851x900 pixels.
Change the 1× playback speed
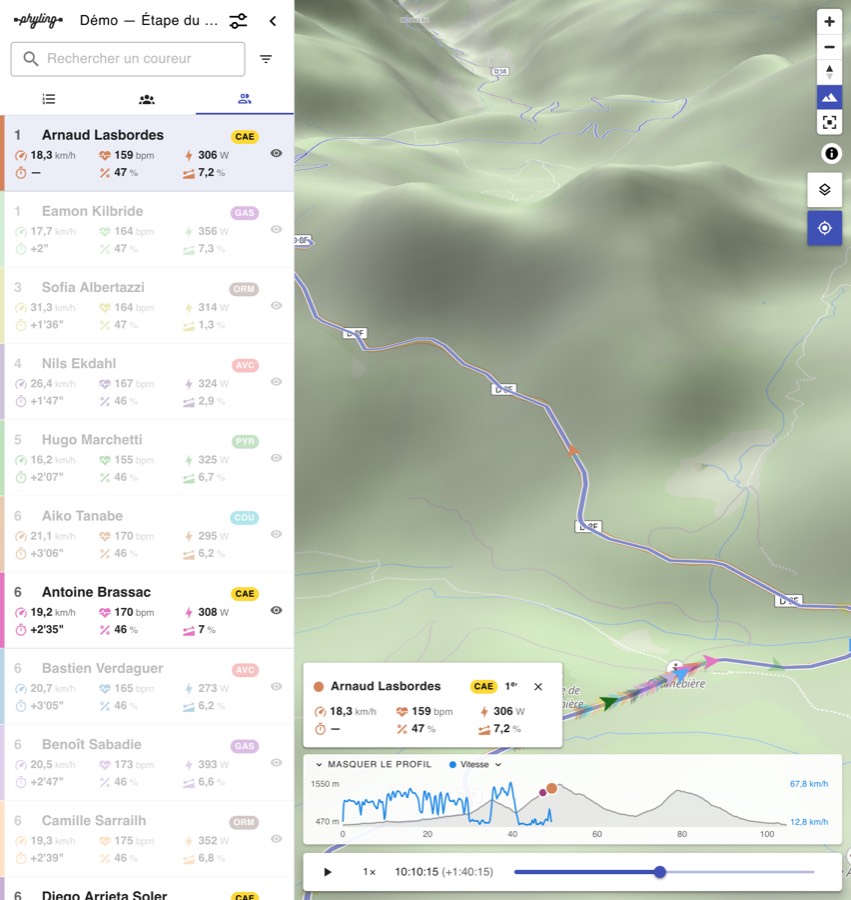[x=369, y=872]
